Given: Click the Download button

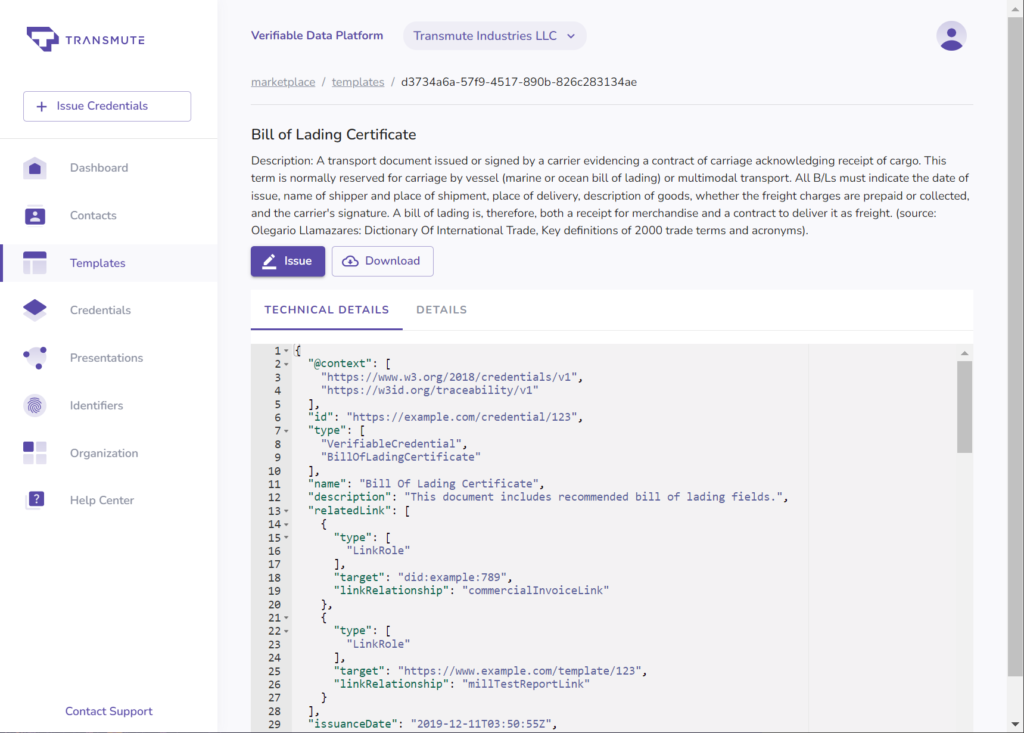Looking at the screenshot, I should point(383,261).
